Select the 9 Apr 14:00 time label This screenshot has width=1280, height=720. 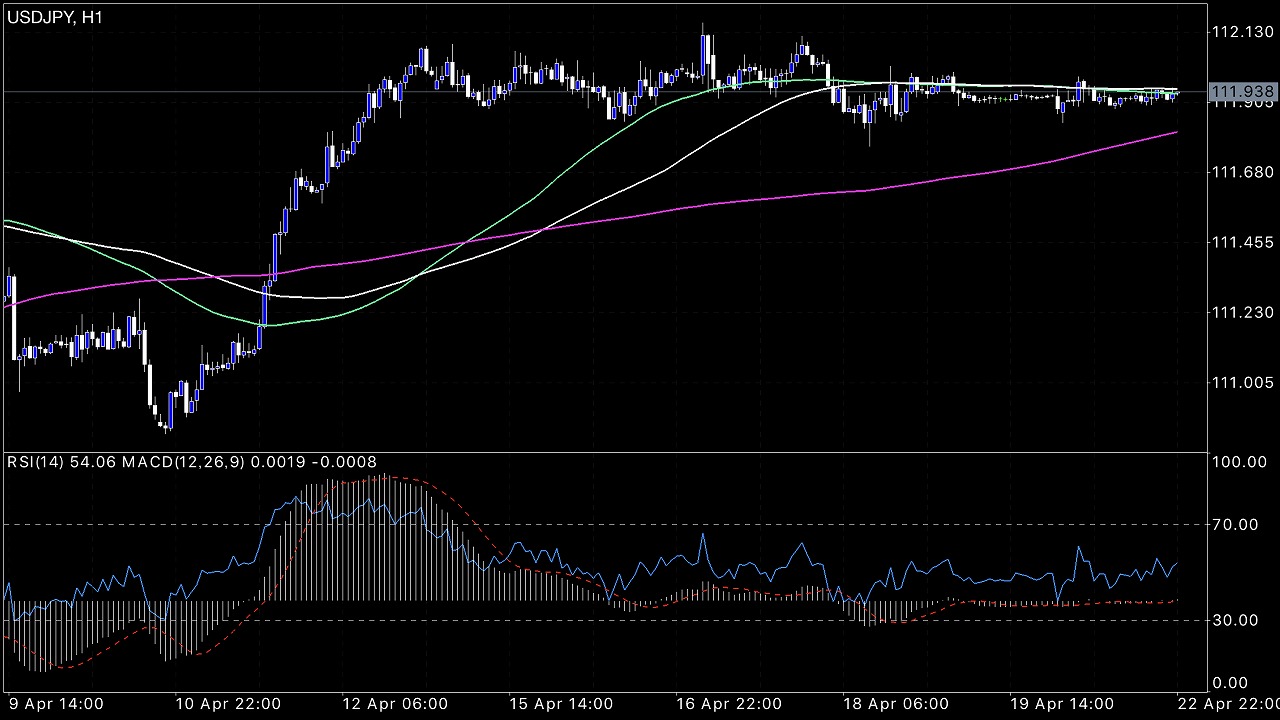tap(56, 704)
